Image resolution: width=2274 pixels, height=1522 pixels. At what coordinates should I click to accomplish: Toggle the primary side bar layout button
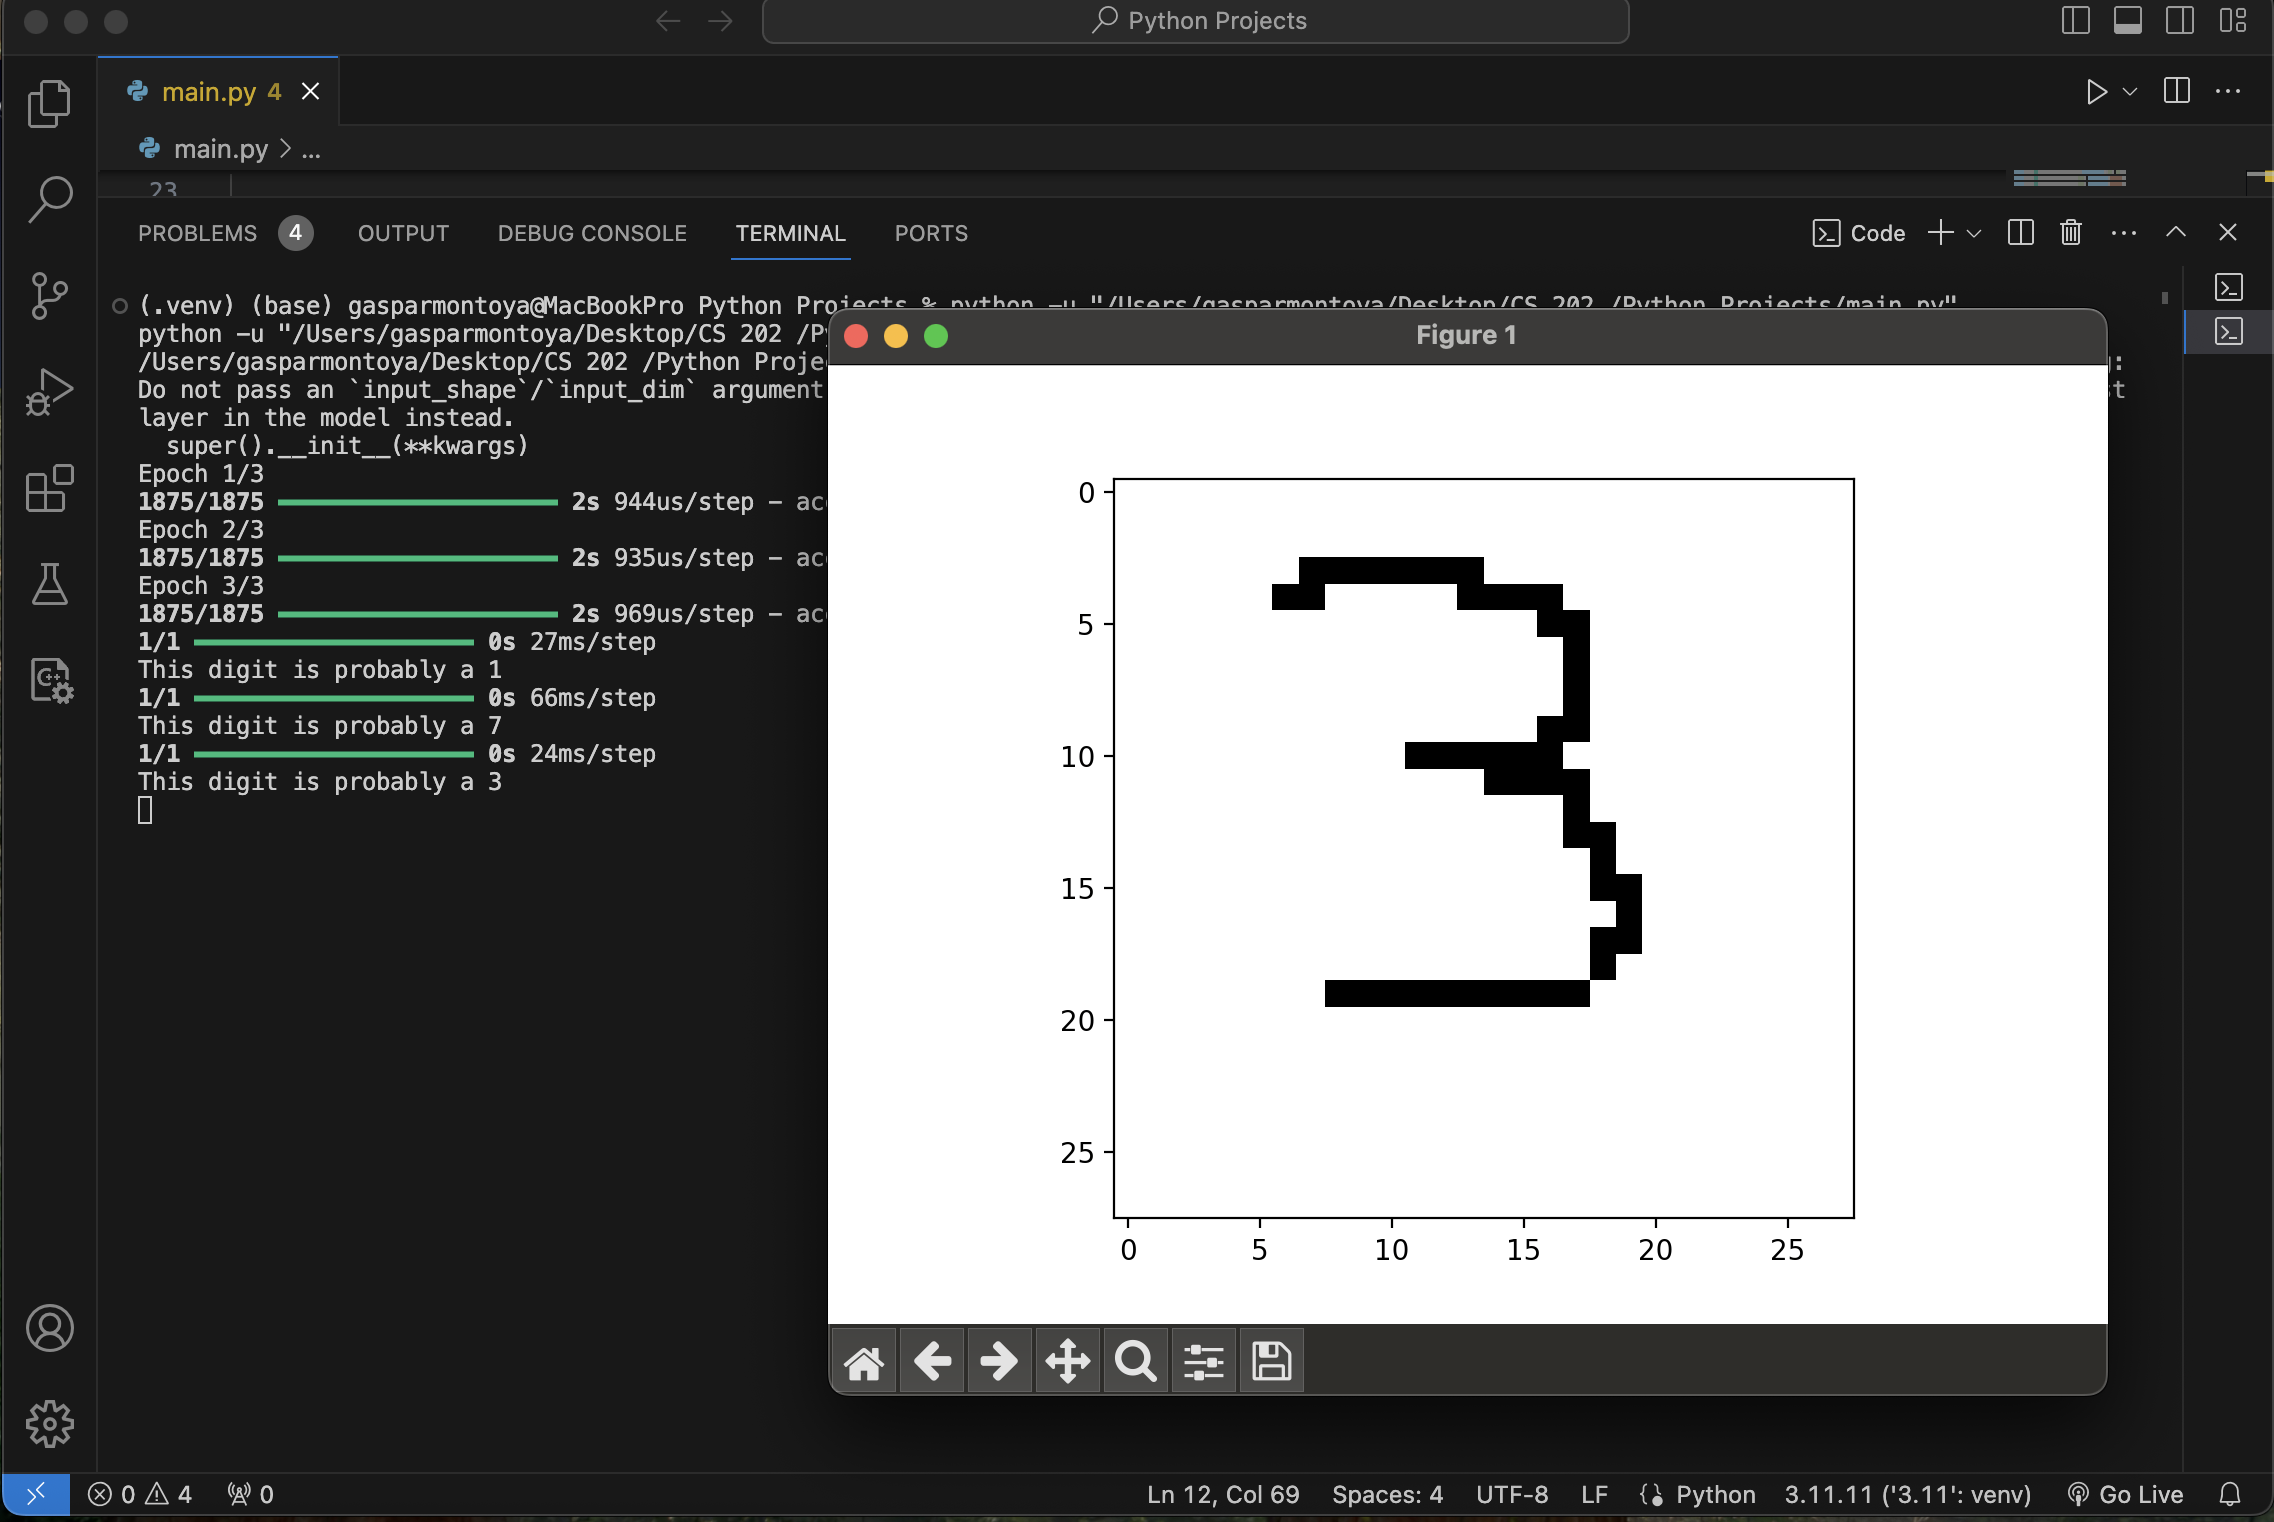pyautogui.click(x=2076, y=20)
